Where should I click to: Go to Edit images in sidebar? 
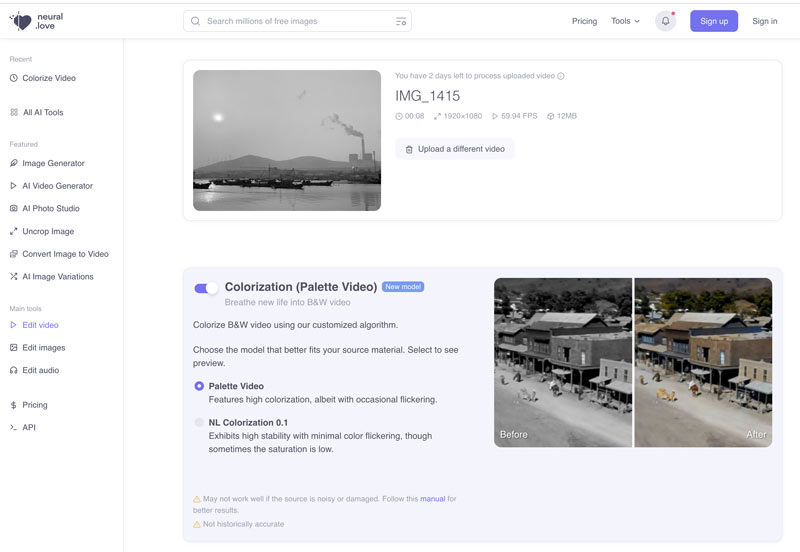coord(43,347)
